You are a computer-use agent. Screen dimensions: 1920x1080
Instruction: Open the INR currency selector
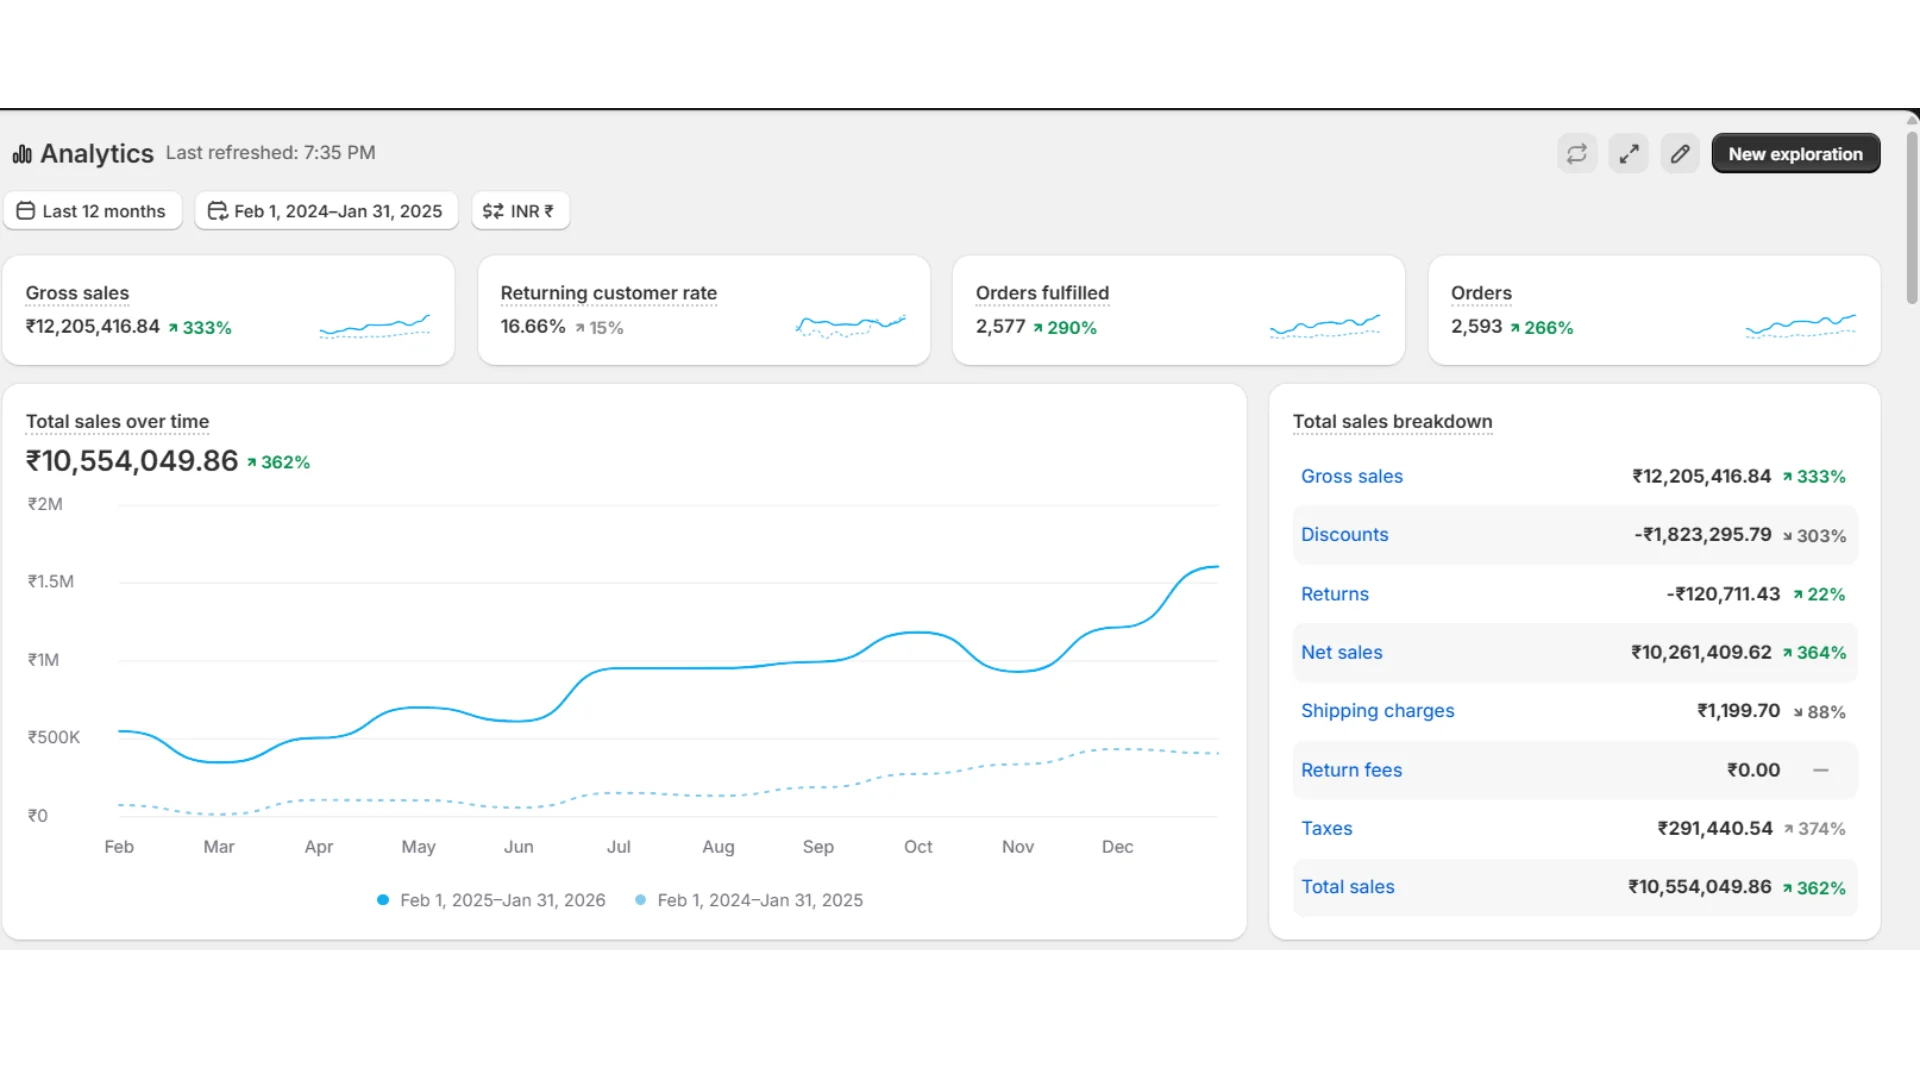click(x=521, y=211)
